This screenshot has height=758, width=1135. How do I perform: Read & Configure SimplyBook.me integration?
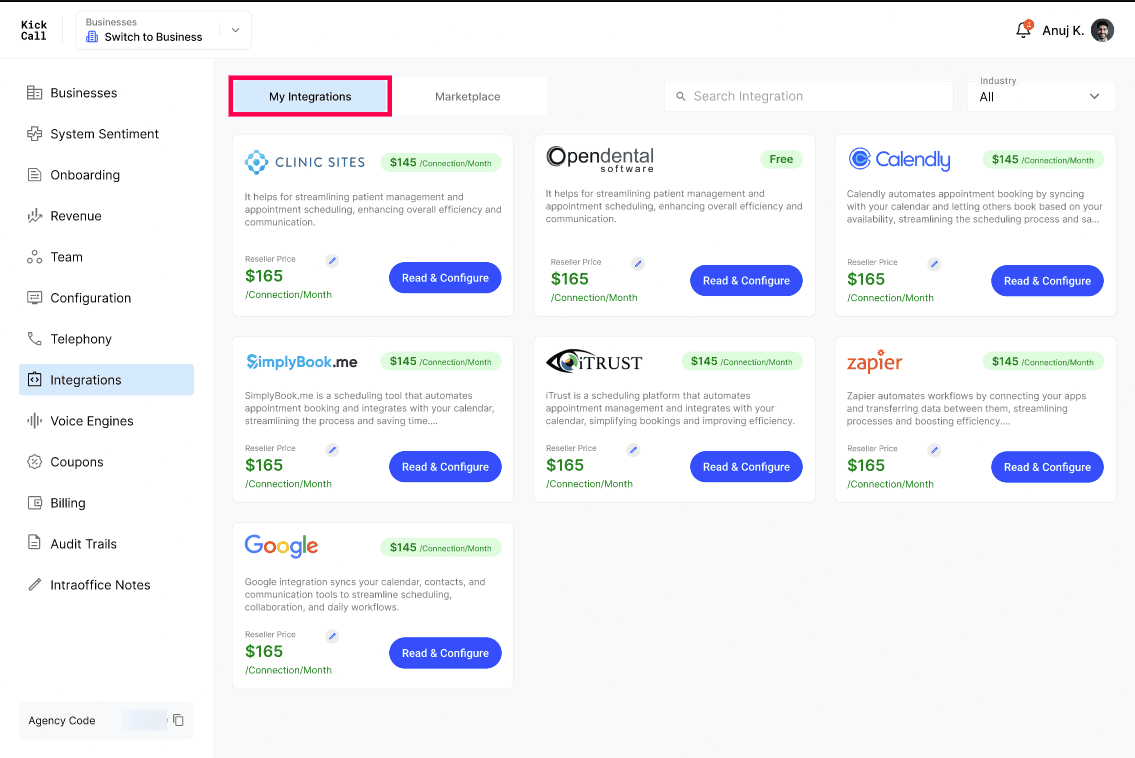[x=445, y=467]
